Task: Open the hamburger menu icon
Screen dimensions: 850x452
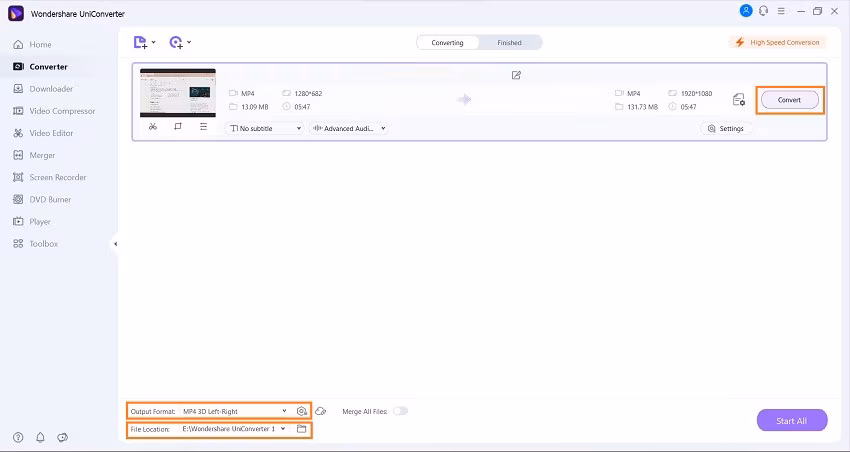Action: pos(781,11)
